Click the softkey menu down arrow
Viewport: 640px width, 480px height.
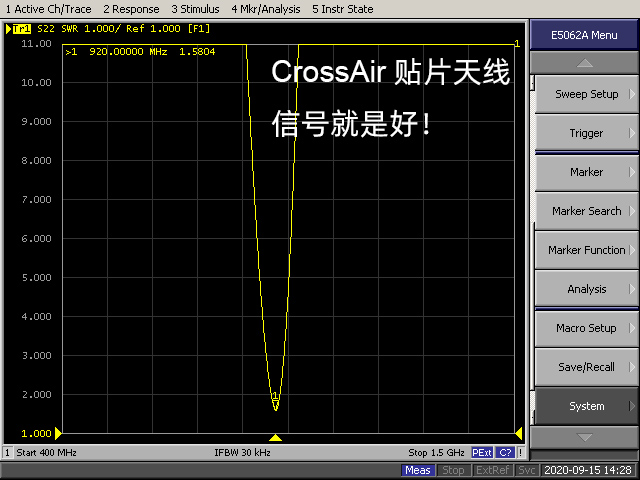(584, 437)
